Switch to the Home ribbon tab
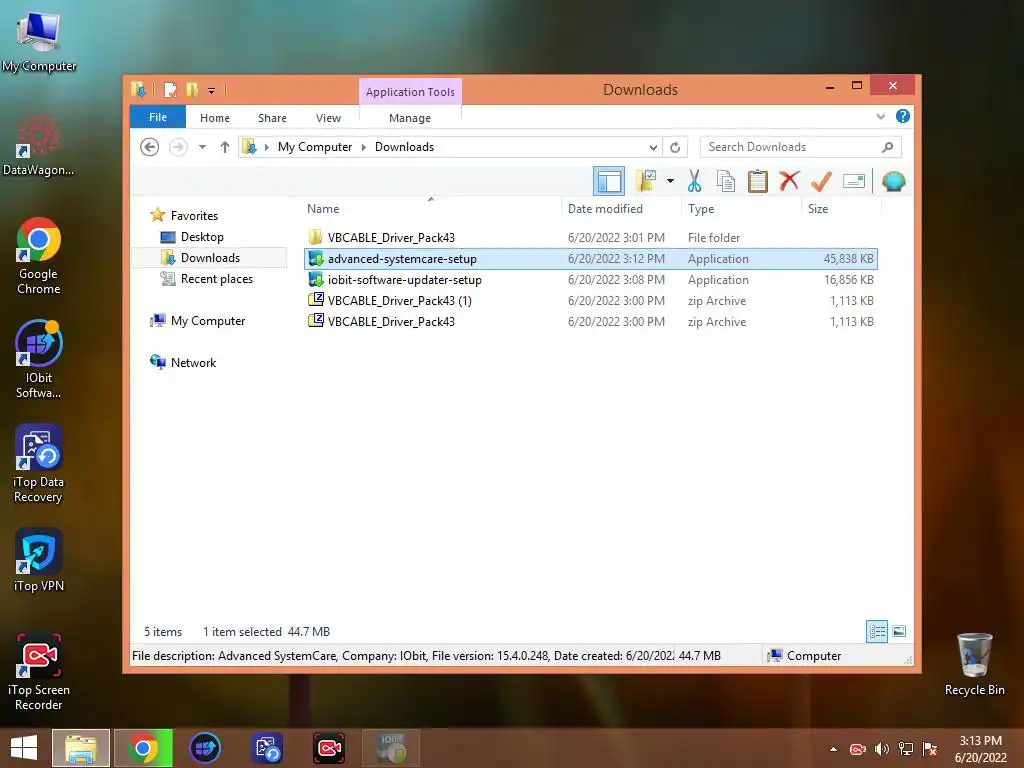Image resolution: width=1024 pixels, height=768 pixels. point(215,118)
